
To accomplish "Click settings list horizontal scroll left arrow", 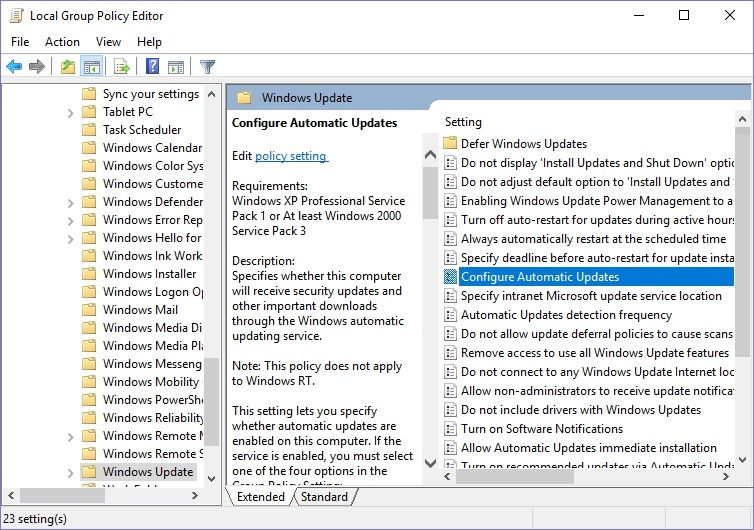I will 447,477.
